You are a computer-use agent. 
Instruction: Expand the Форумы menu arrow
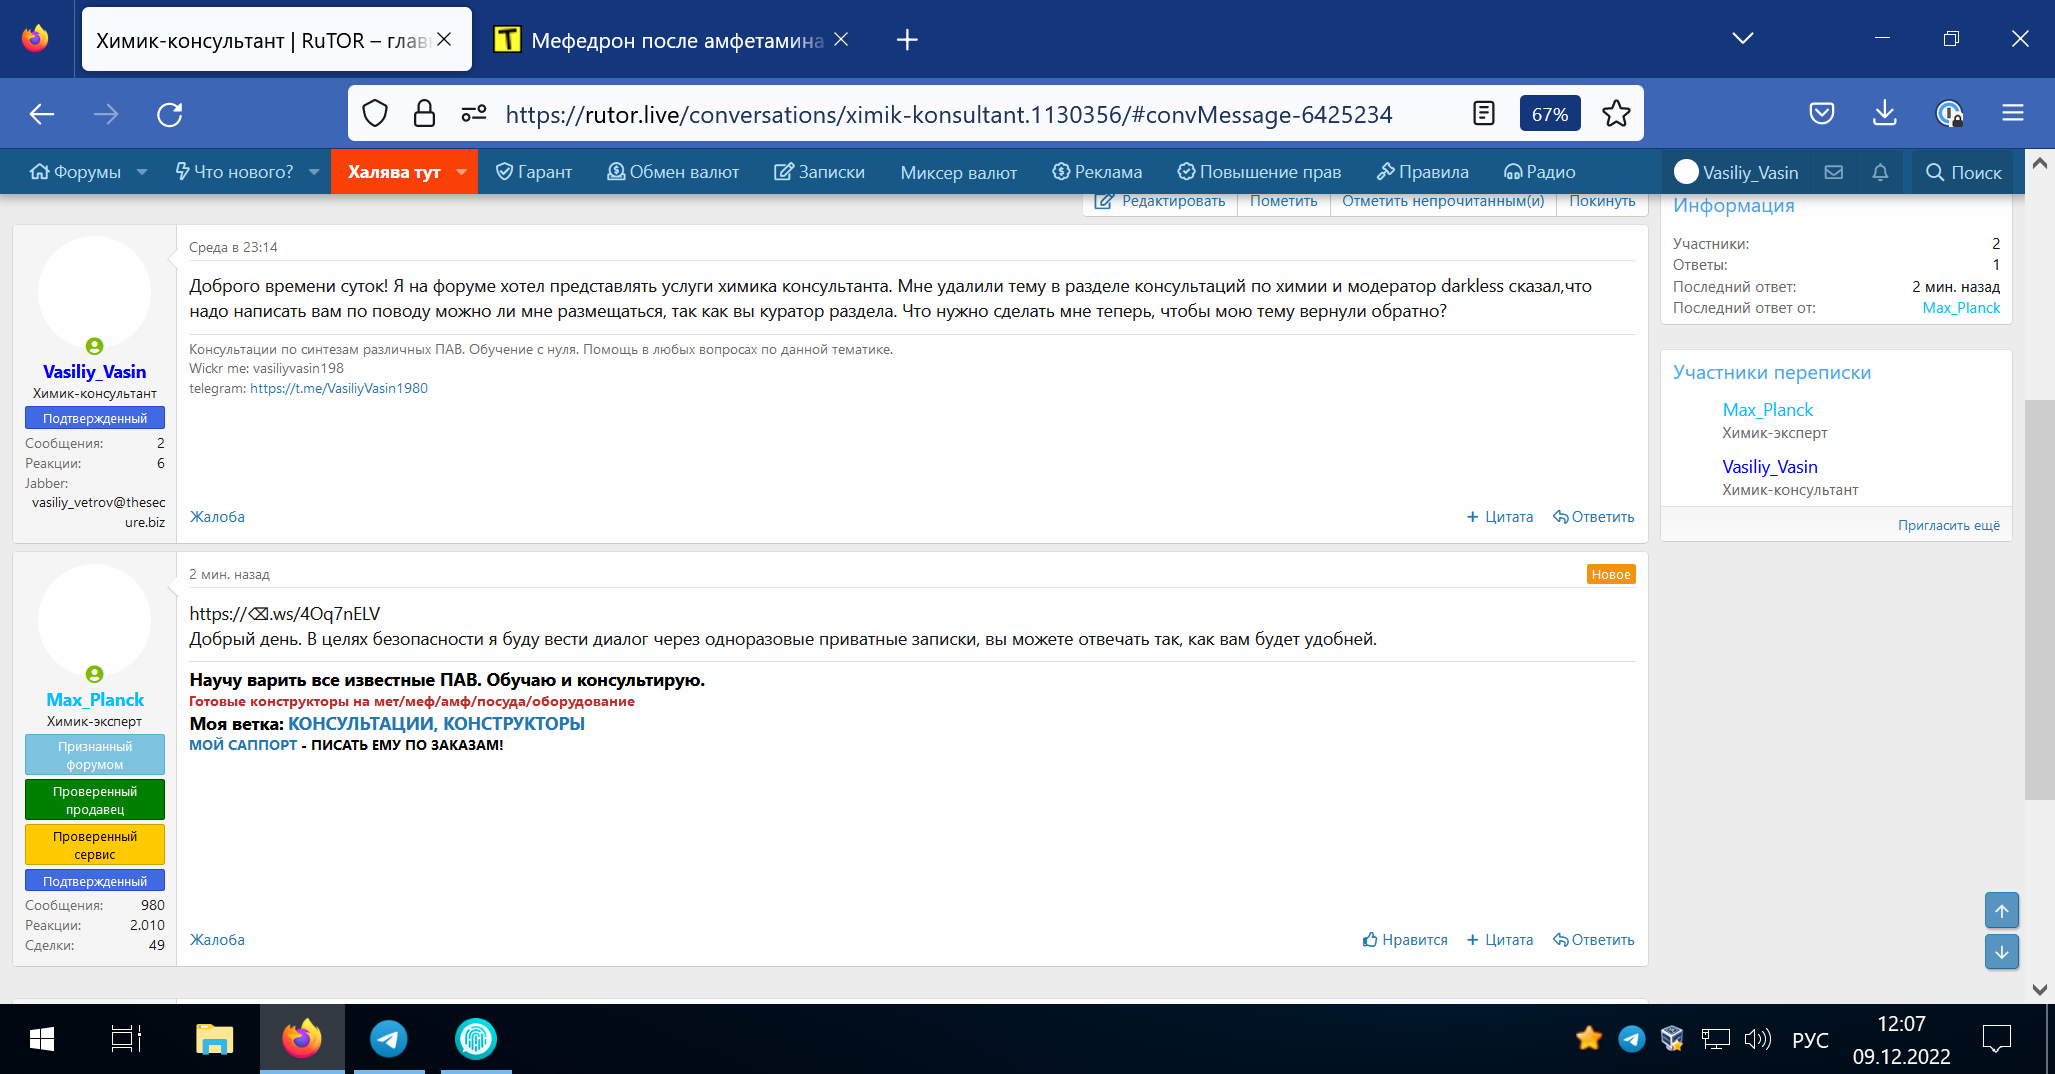tap(142, 172)
